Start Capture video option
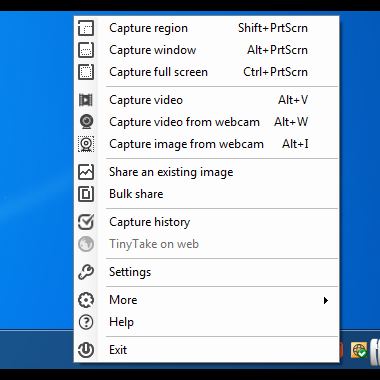The height and width of the screenshot is (380, 380). click(206, 100)
